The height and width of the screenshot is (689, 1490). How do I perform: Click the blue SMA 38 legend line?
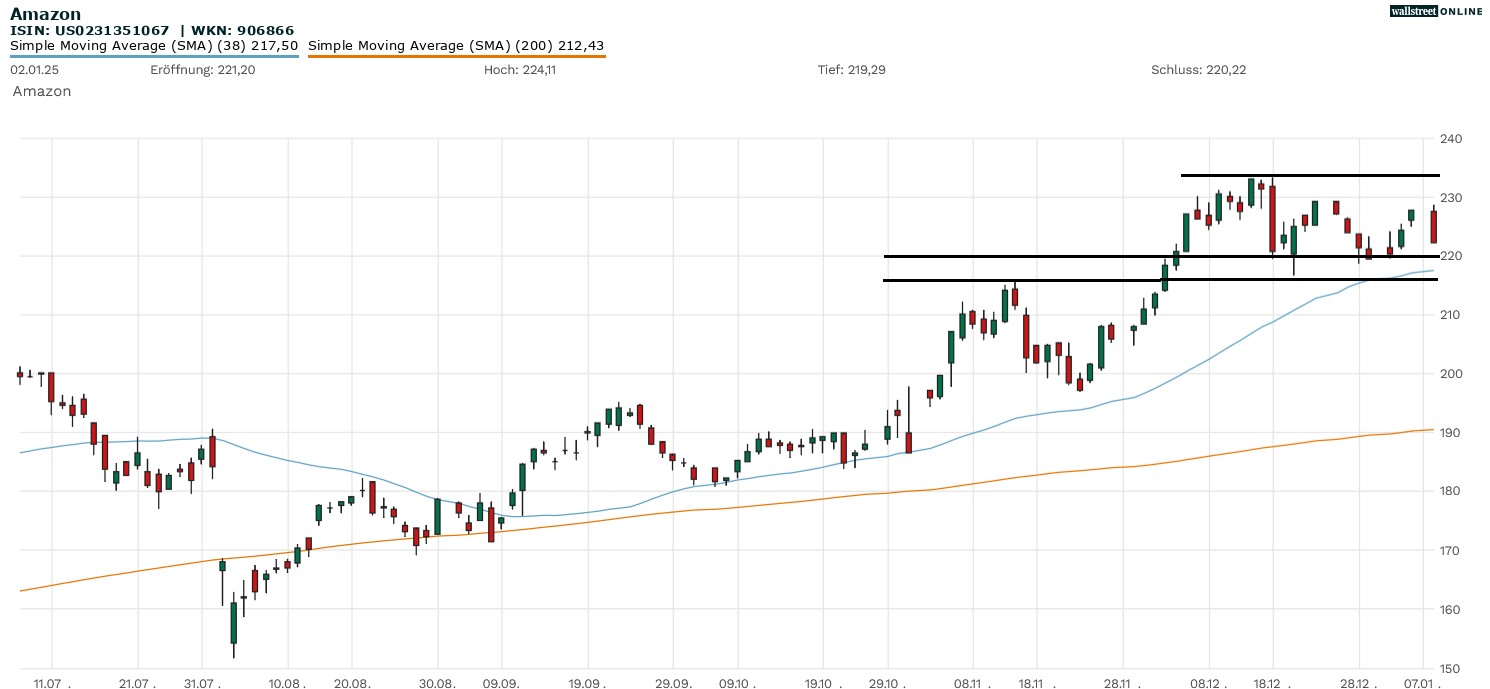click(155, 57)
